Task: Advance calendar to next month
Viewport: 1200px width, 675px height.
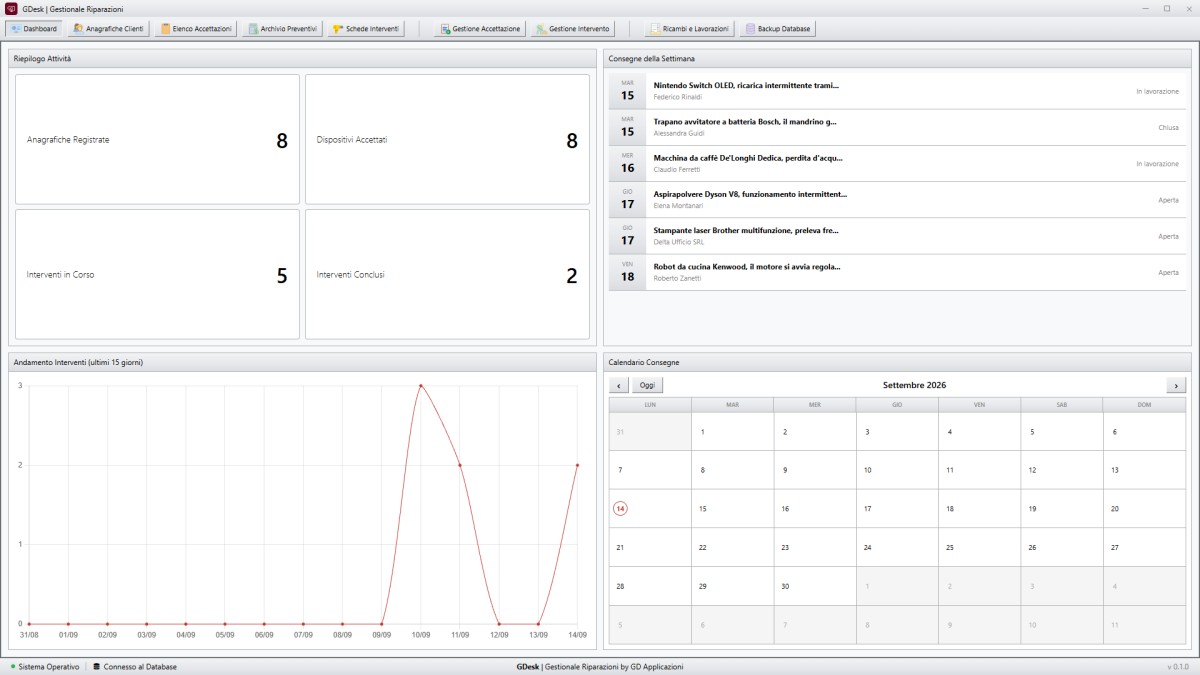Action: click(x=1176, y=385)
